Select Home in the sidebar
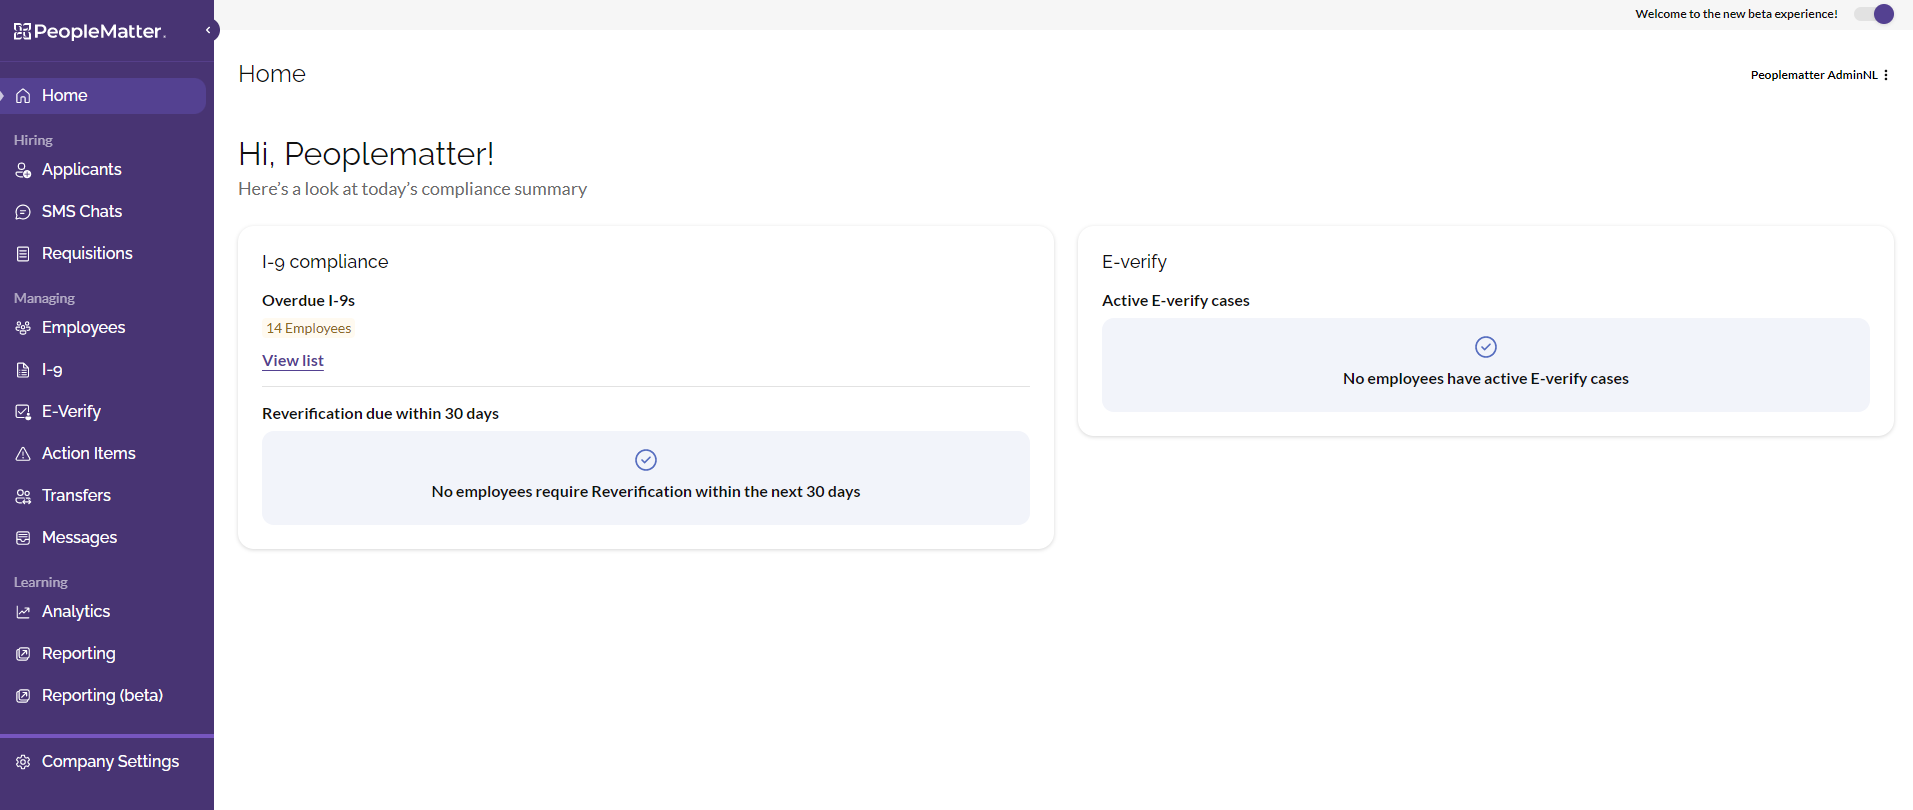This screenshot has height=810, width=1913. tap(102, 96)
